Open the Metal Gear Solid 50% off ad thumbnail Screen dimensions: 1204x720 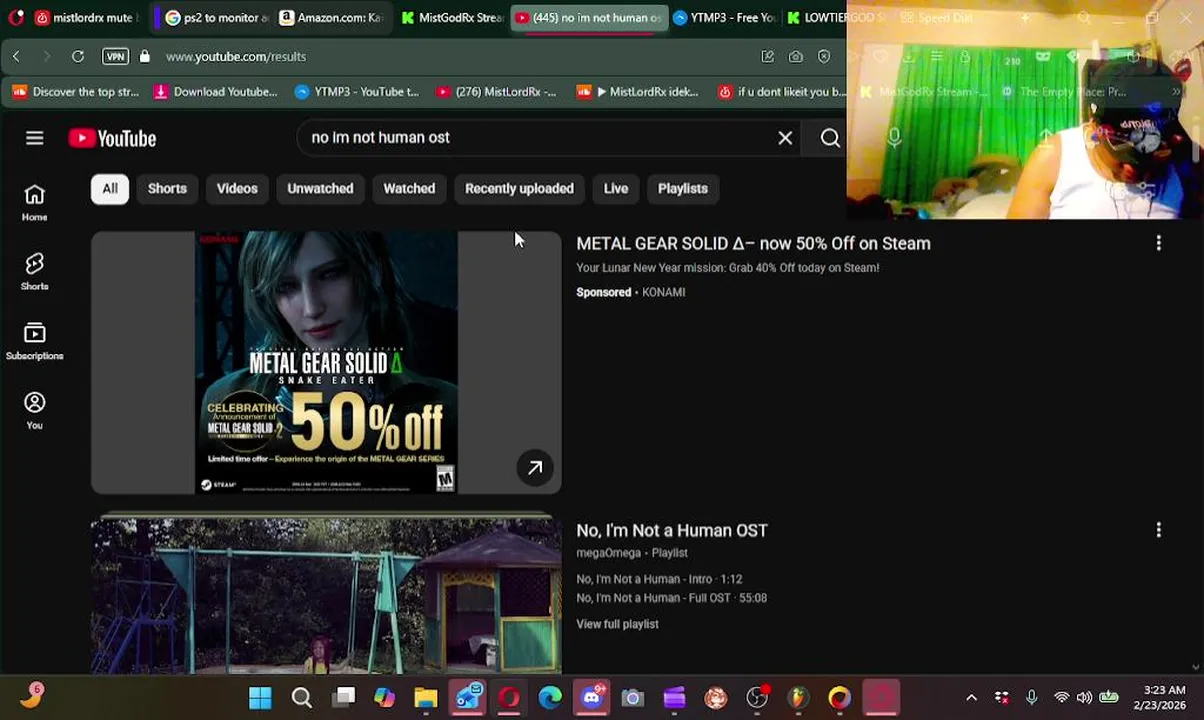coord(326,362)
